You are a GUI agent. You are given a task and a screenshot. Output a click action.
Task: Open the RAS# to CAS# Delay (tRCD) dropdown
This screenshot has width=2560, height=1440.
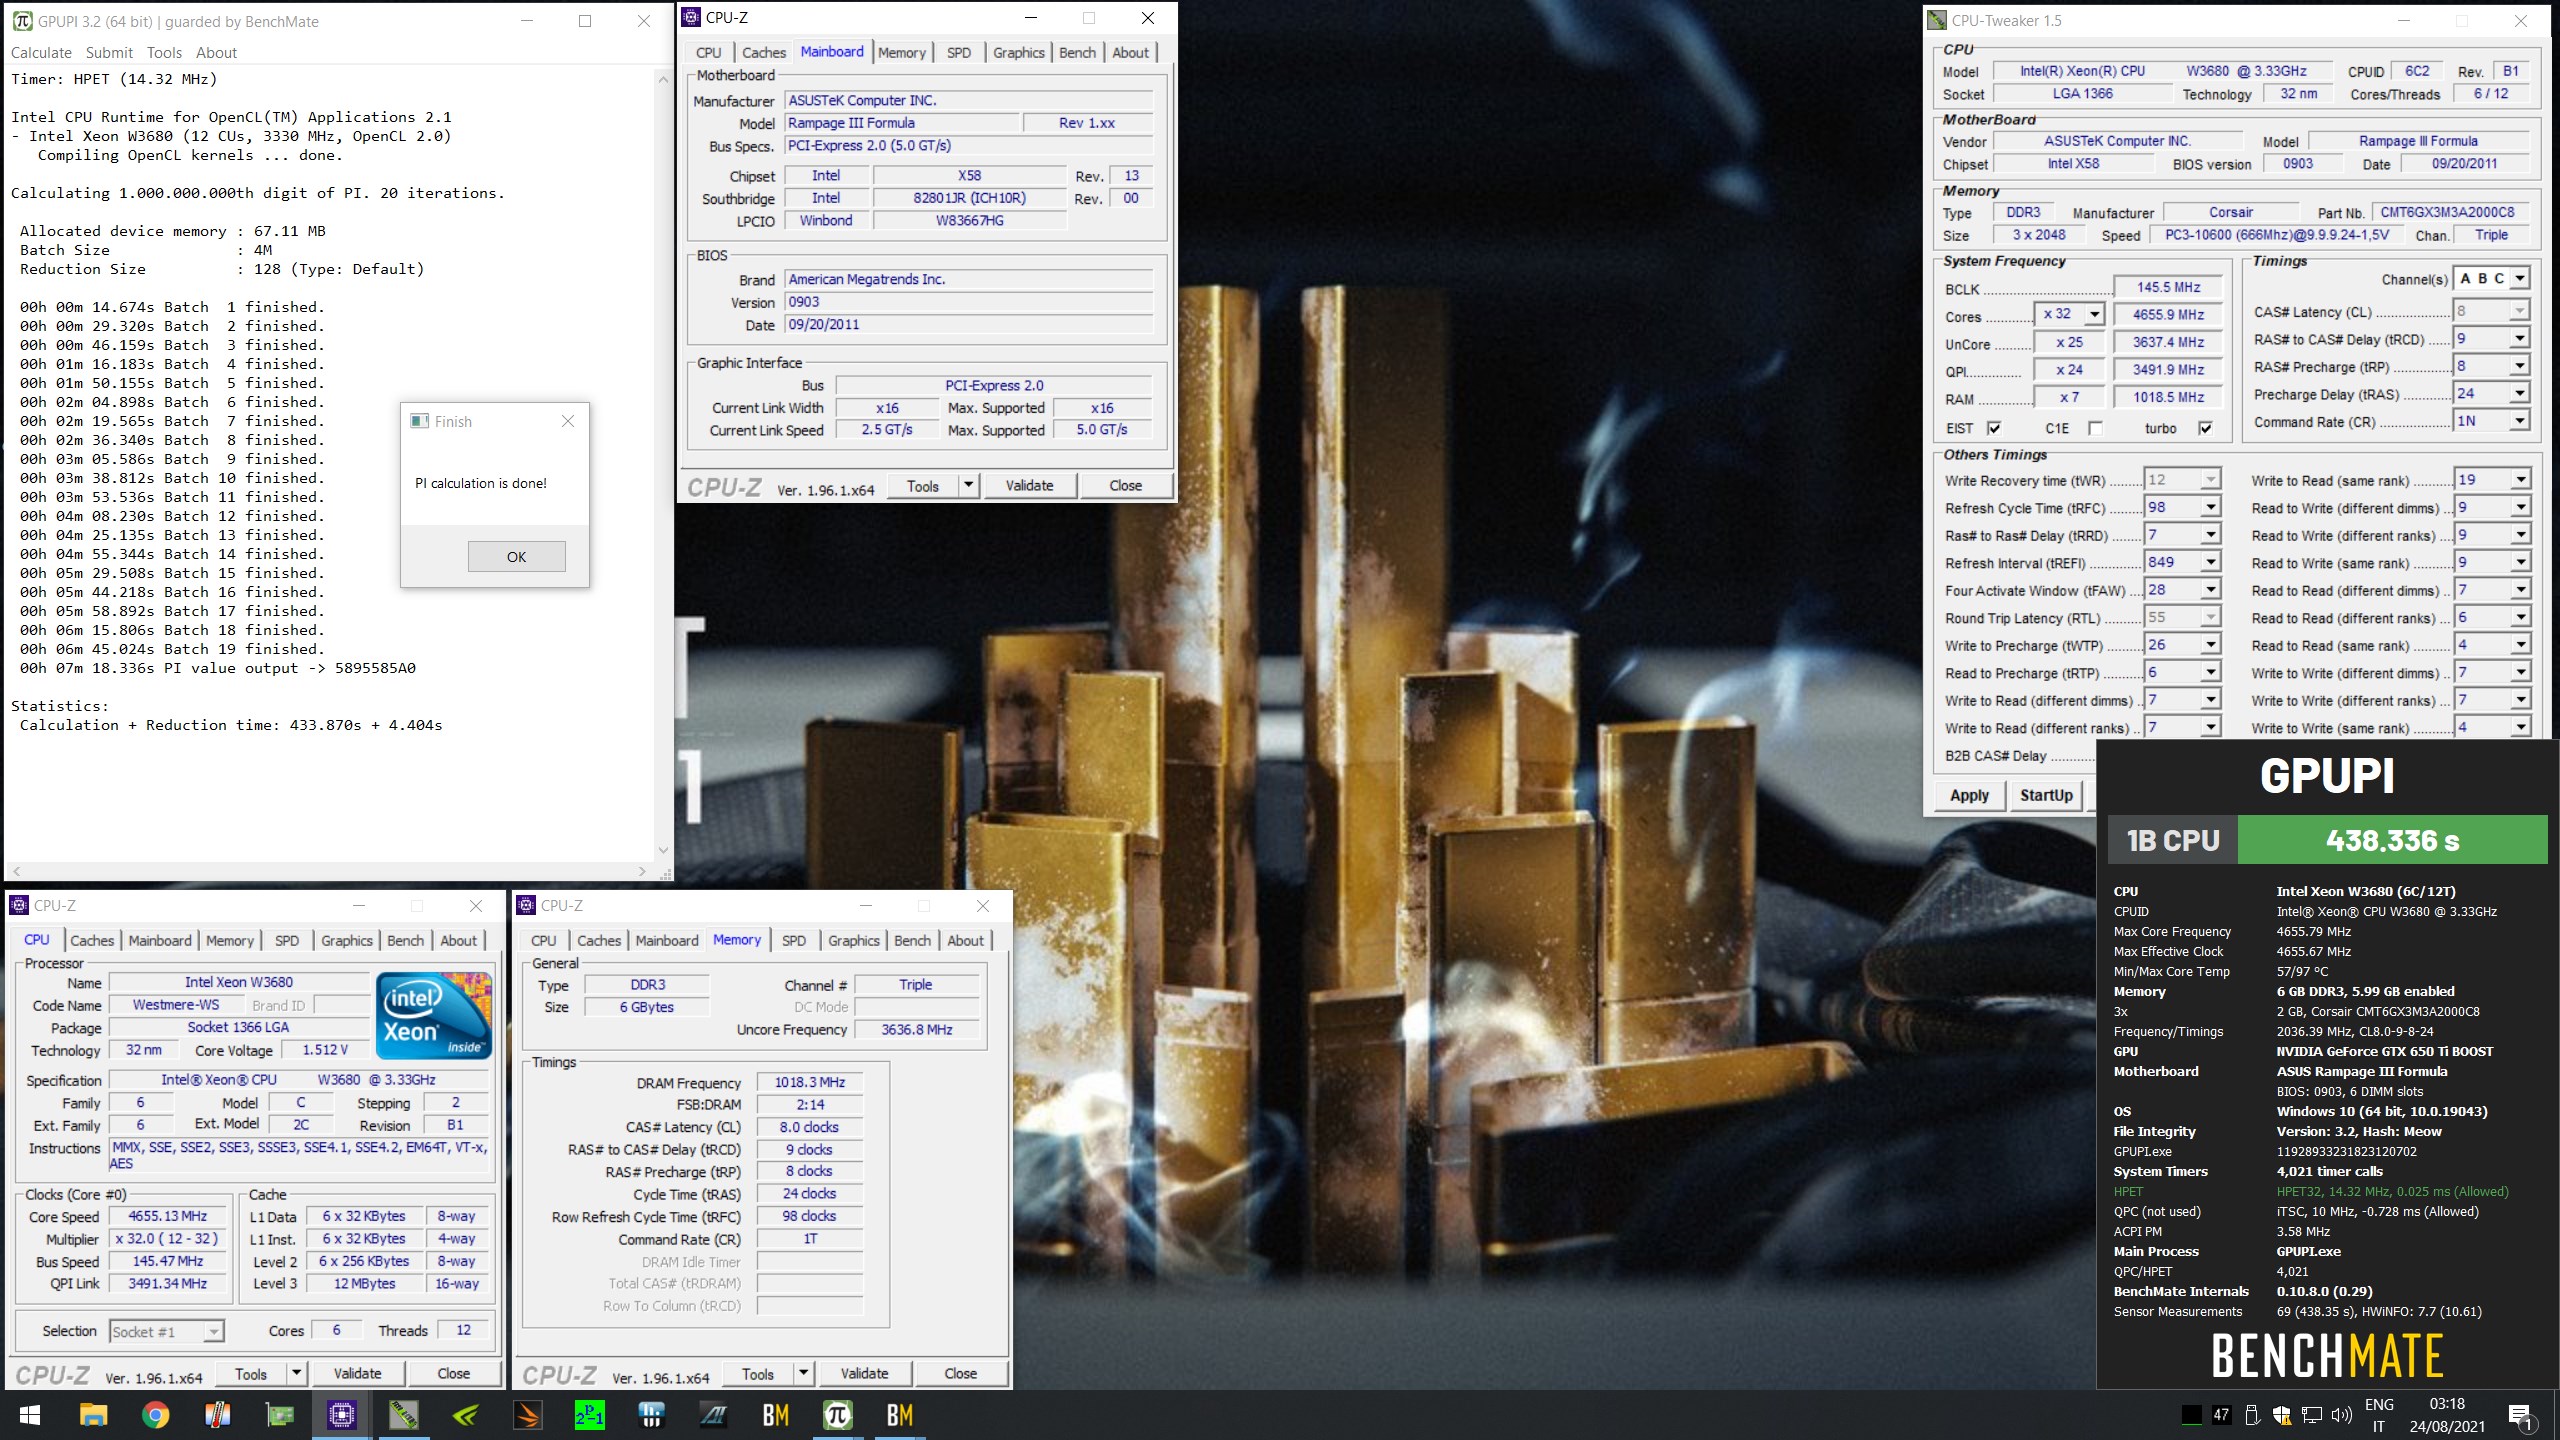point(2520,339)
